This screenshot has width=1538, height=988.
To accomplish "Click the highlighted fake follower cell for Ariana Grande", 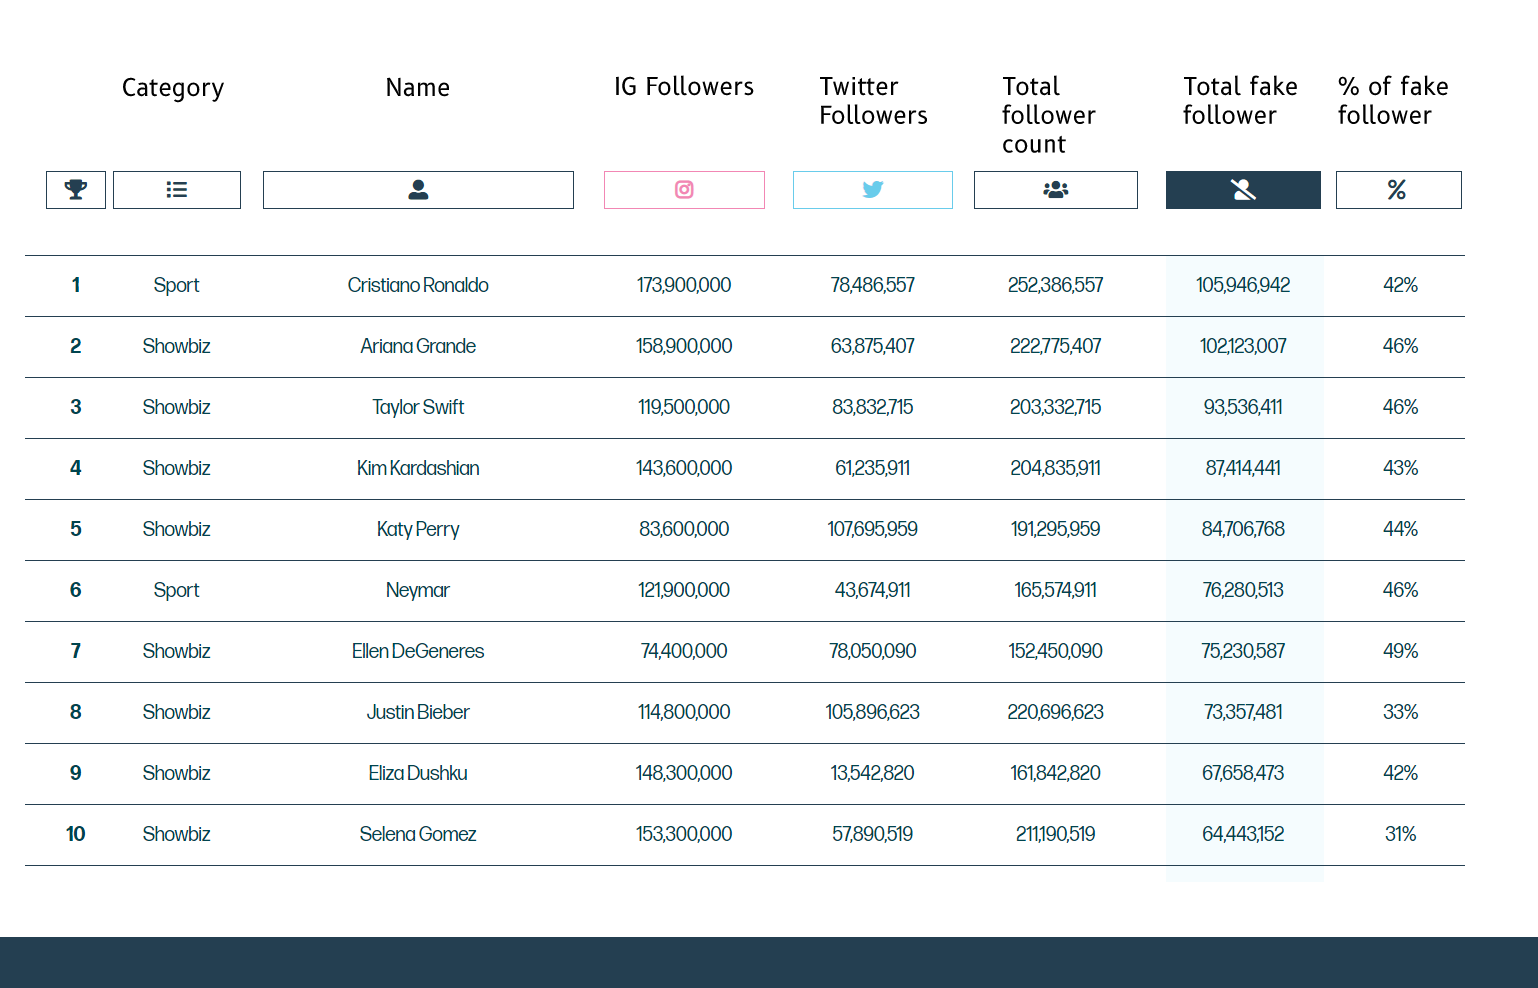I will pos(1244,346).
